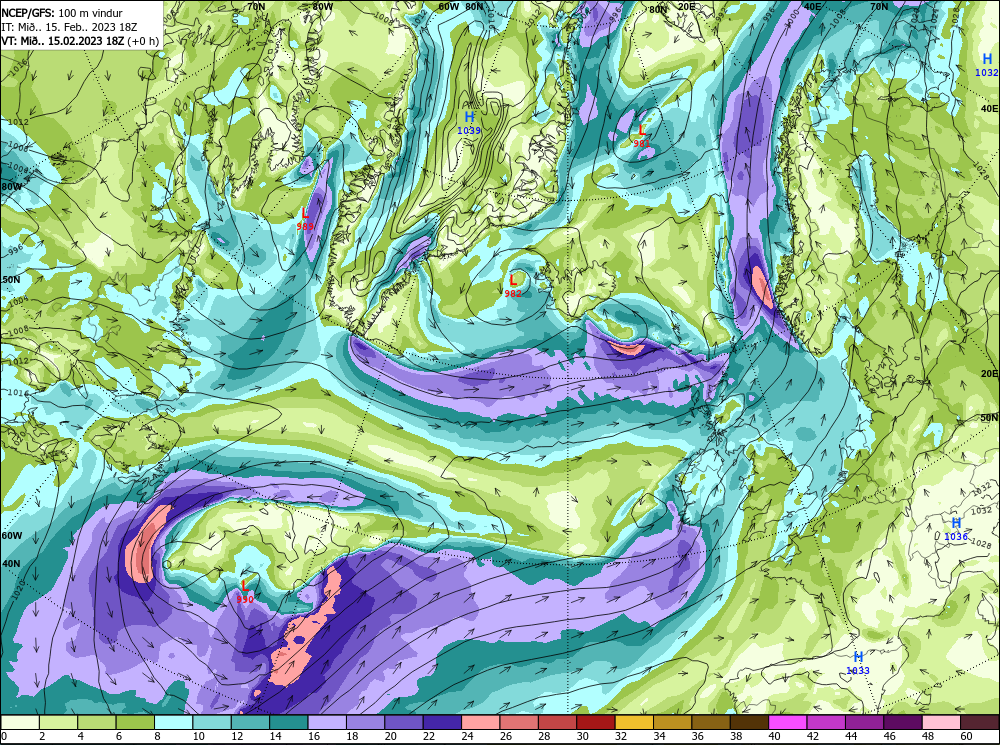The width and height of the screenshot is (1000, 745).
Task: Pick the indigo 22–24 legend swatch
Action: click(x=443, y=722)
